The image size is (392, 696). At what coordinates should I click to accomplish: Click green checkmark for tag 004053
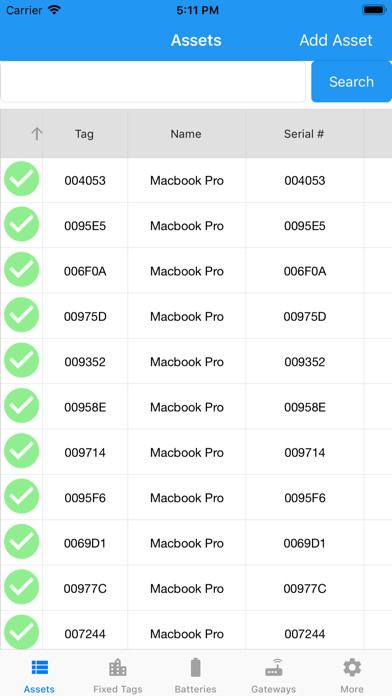point(21,179)
